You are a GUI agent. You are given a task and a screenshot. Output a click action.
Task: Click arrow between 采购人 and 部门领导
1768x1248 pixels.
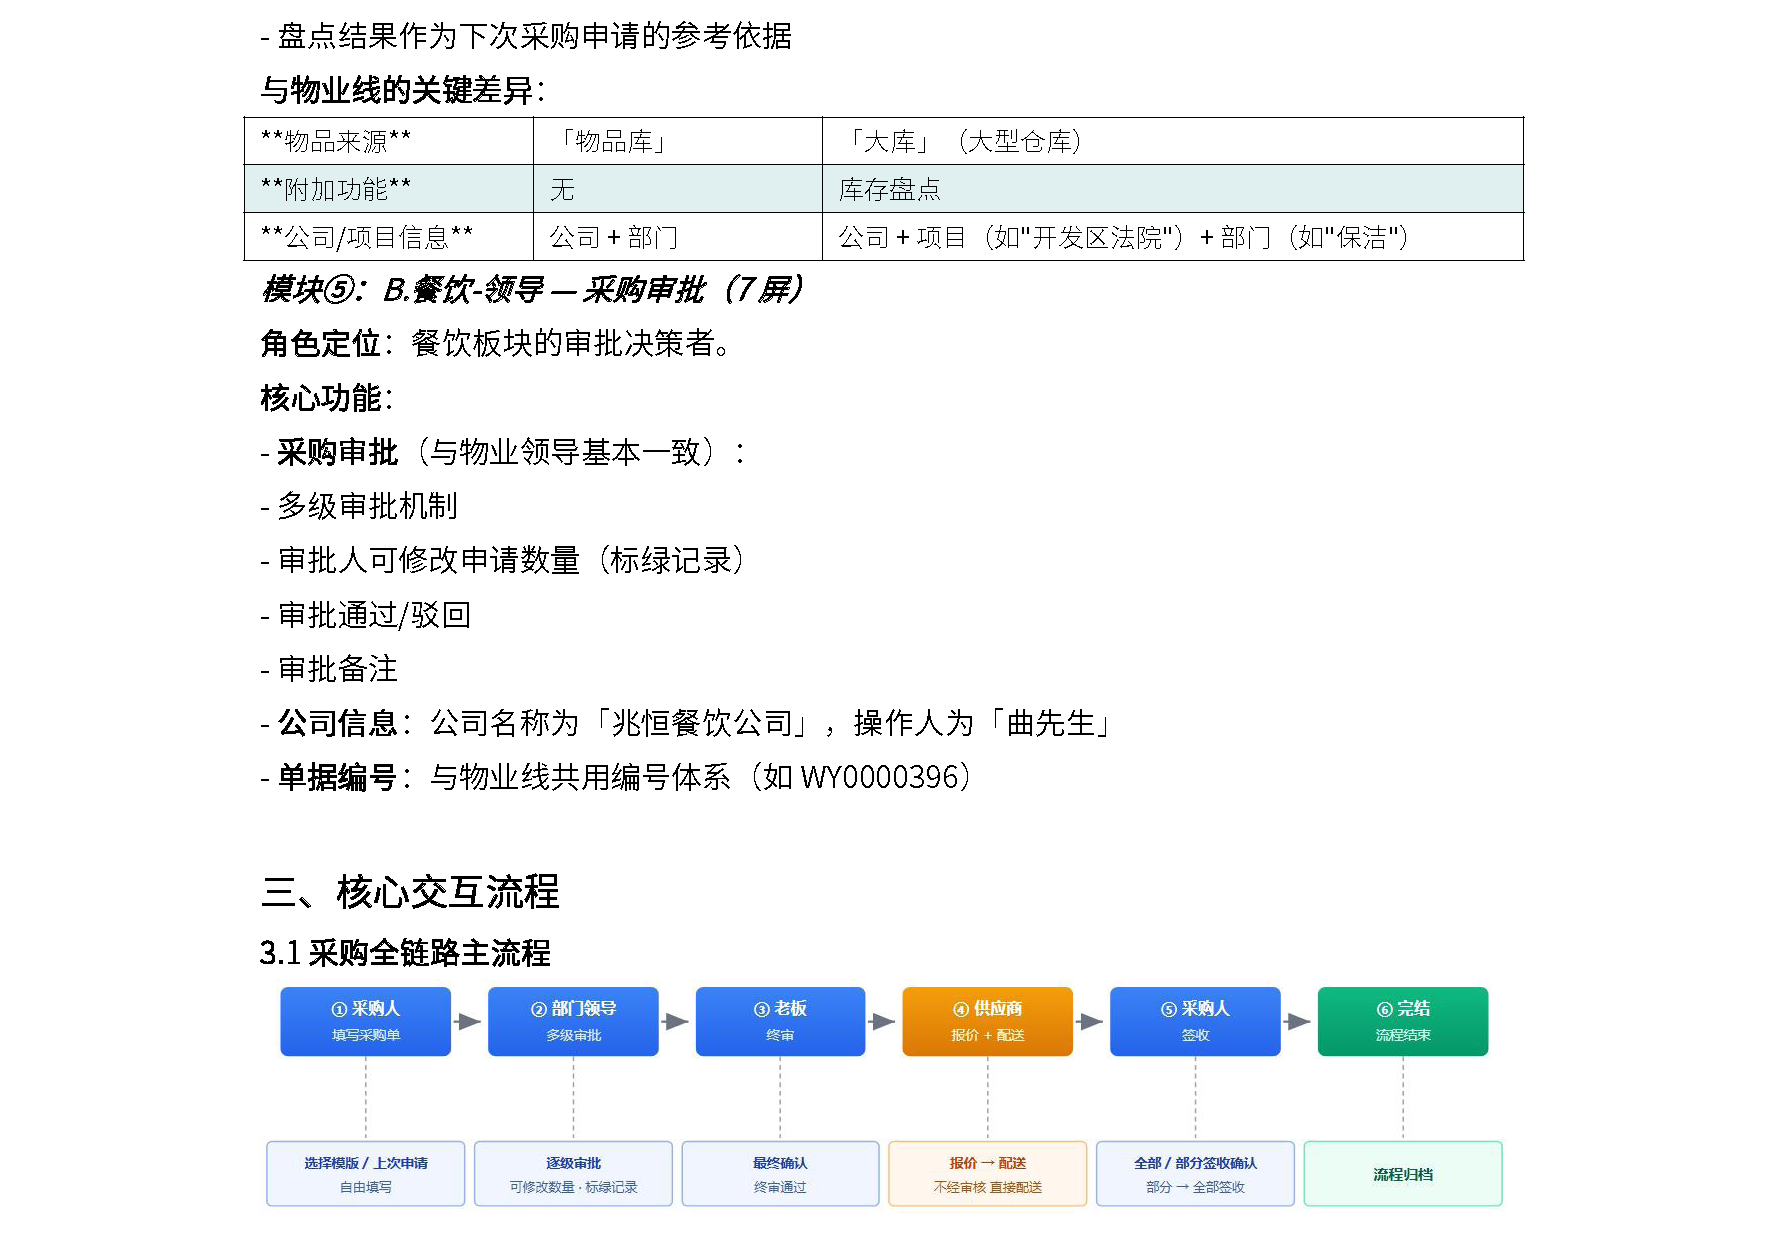pyautogui.click(x=469, y=1022)
